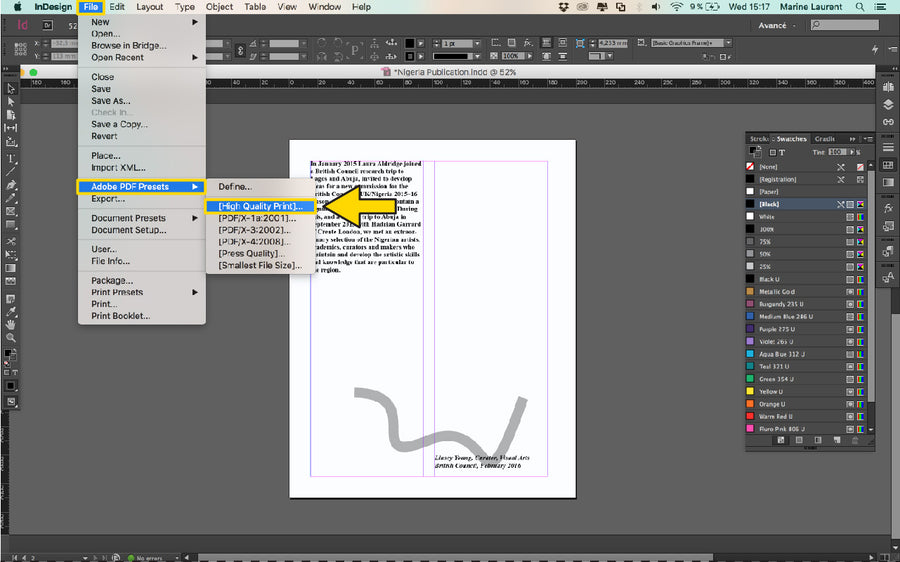This screenshot has width=900, height=562.
Task: Open the Object menu
Action: [x=219, y=7]
